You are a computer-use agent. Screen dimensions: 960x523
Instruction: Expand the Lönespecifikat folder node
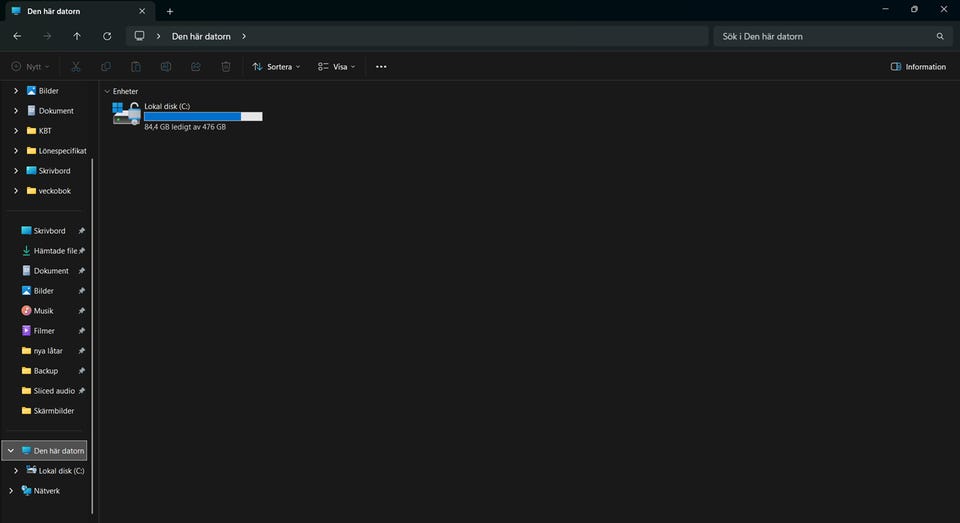tap(16, 151)
